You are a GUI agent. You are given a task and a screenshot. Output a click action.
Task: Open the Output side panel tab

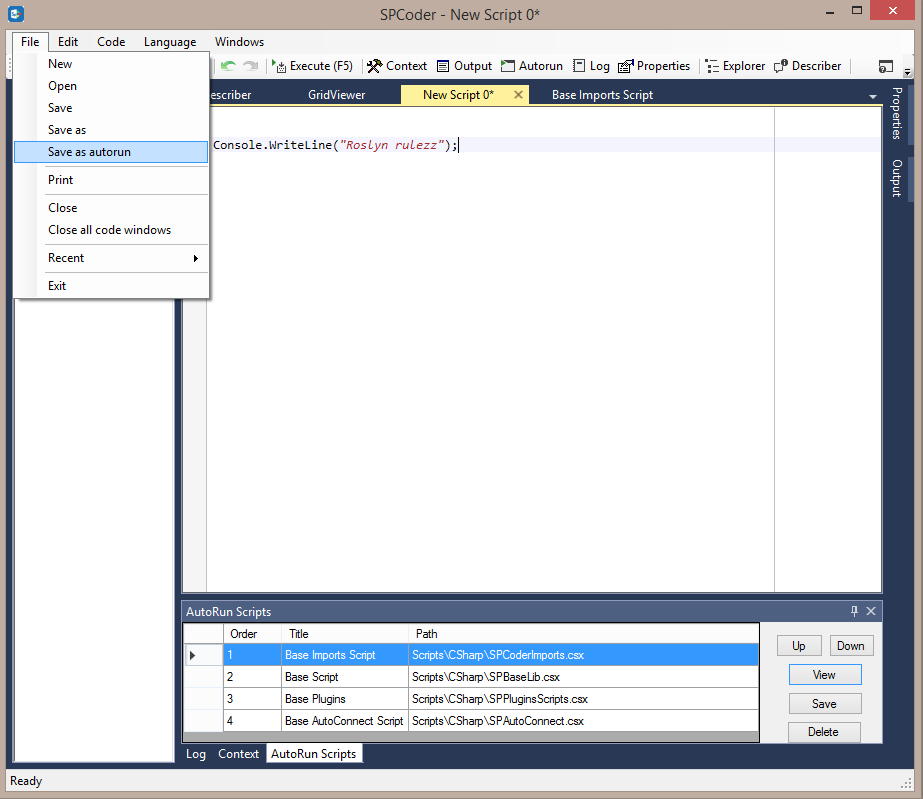[897, 178]
